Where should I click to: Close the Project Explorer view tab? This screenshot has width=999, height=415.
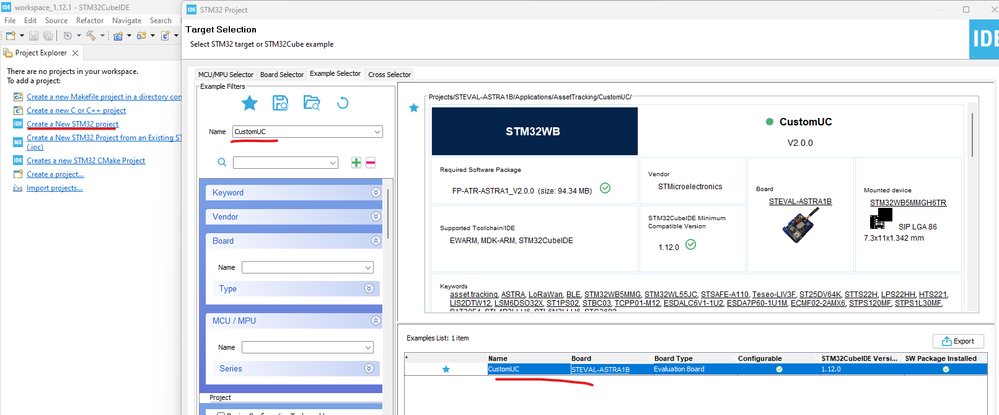(75, 53)
